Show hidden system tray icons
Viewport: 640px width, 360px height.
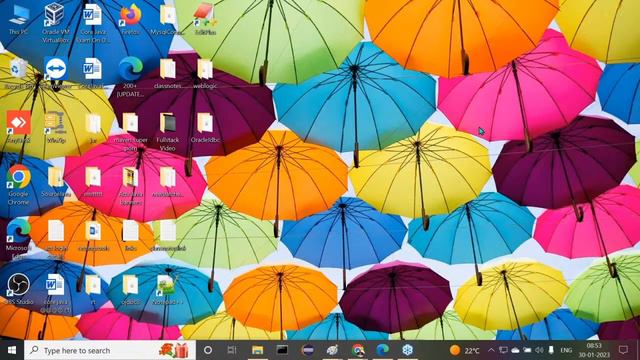pos(491,350)
